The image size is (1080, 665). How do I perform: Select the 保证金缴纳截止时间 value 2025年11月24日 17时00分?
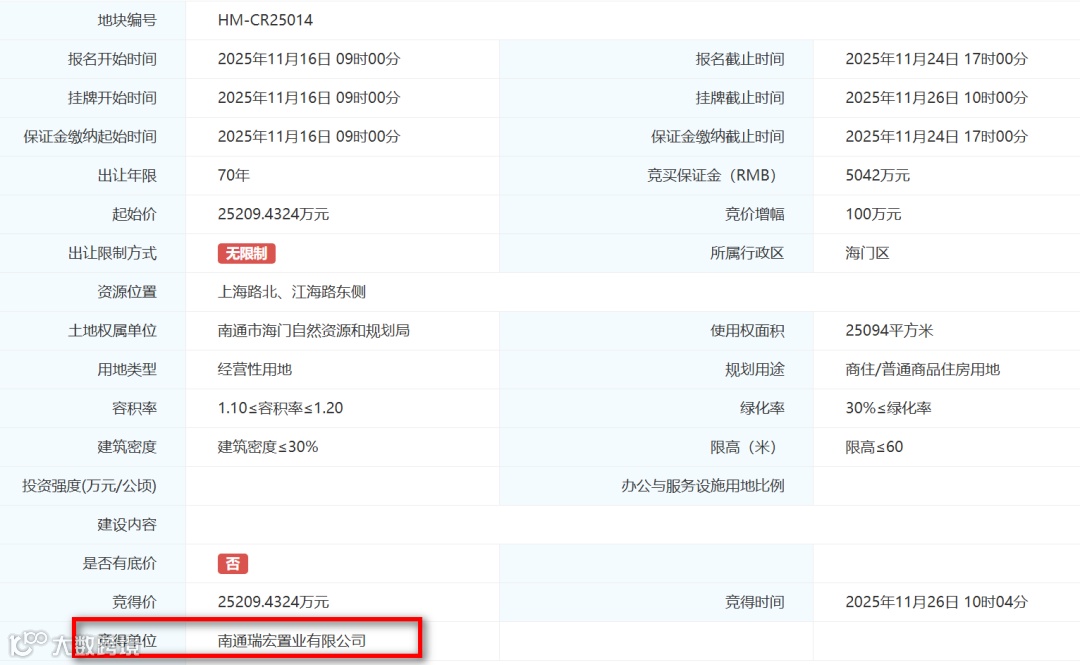tap(937, 136)
